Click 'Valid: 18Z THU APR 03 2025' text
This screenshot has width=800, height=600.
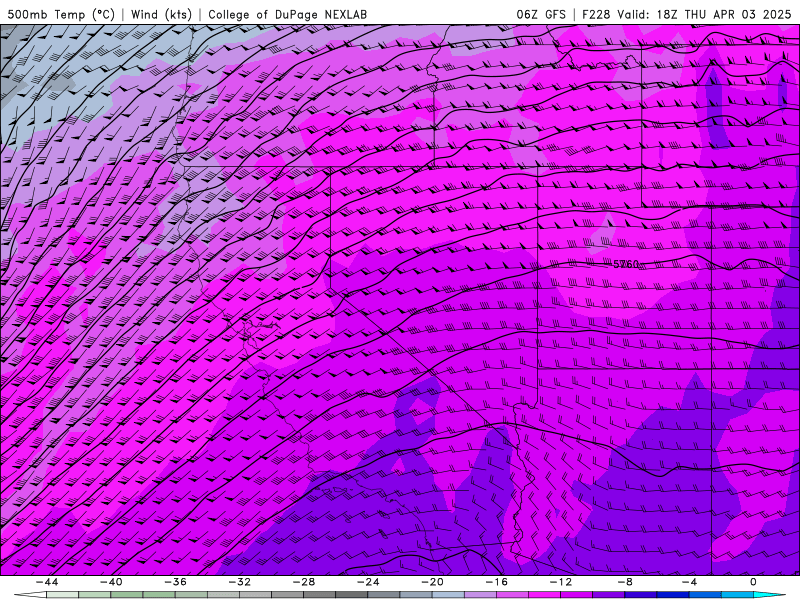point(704,14)
